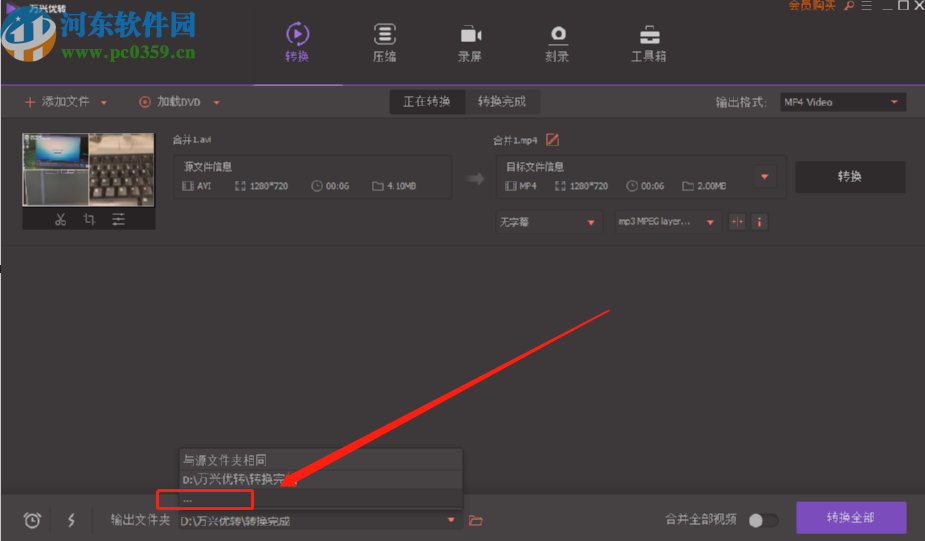Click the source 合并1.avi file name
925x541 pixels.
192,140
